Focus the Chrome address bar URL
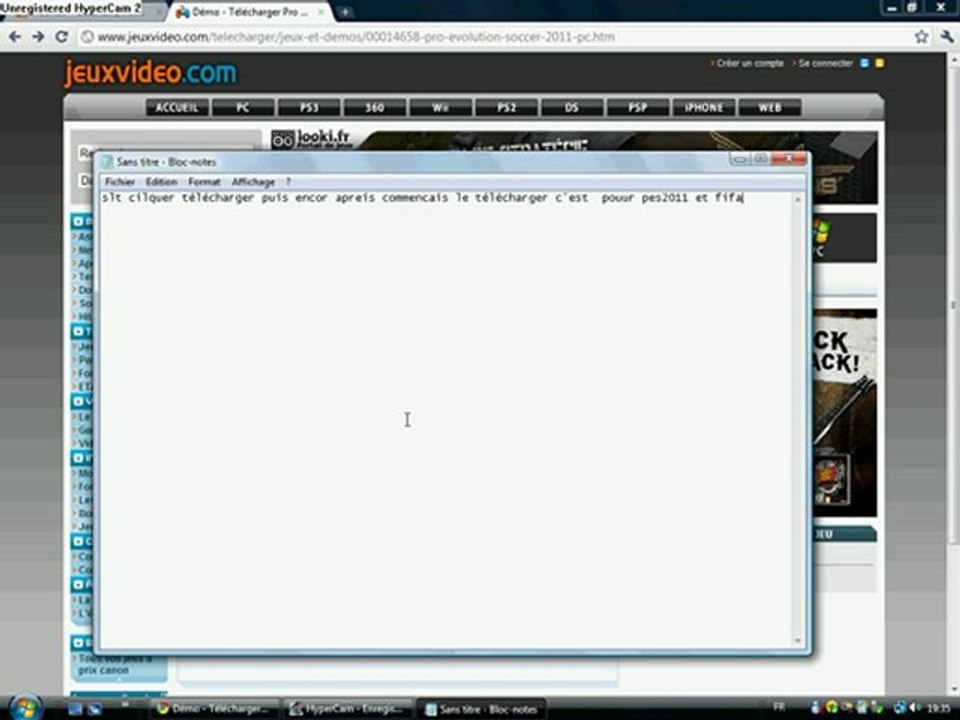The height and width of the screenshot is (720, 960). 356,37
